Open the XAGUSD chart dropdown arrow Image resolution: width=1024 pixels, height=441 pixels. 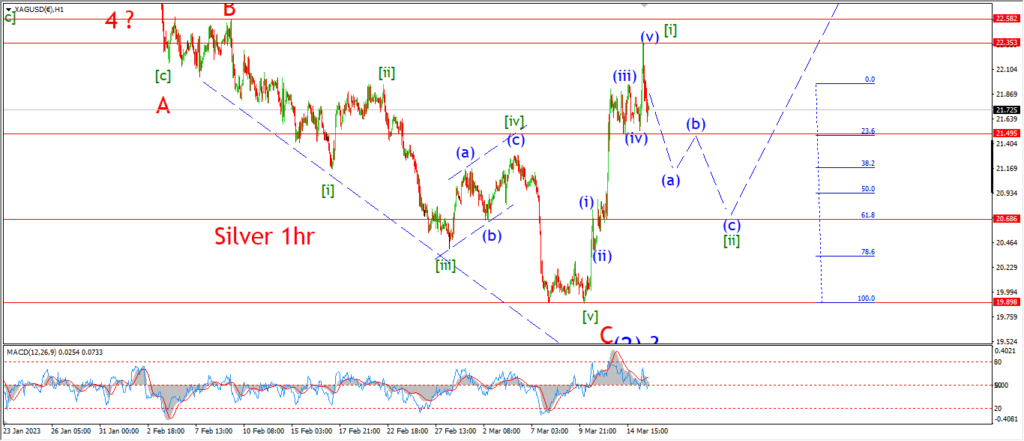[7, 9]
